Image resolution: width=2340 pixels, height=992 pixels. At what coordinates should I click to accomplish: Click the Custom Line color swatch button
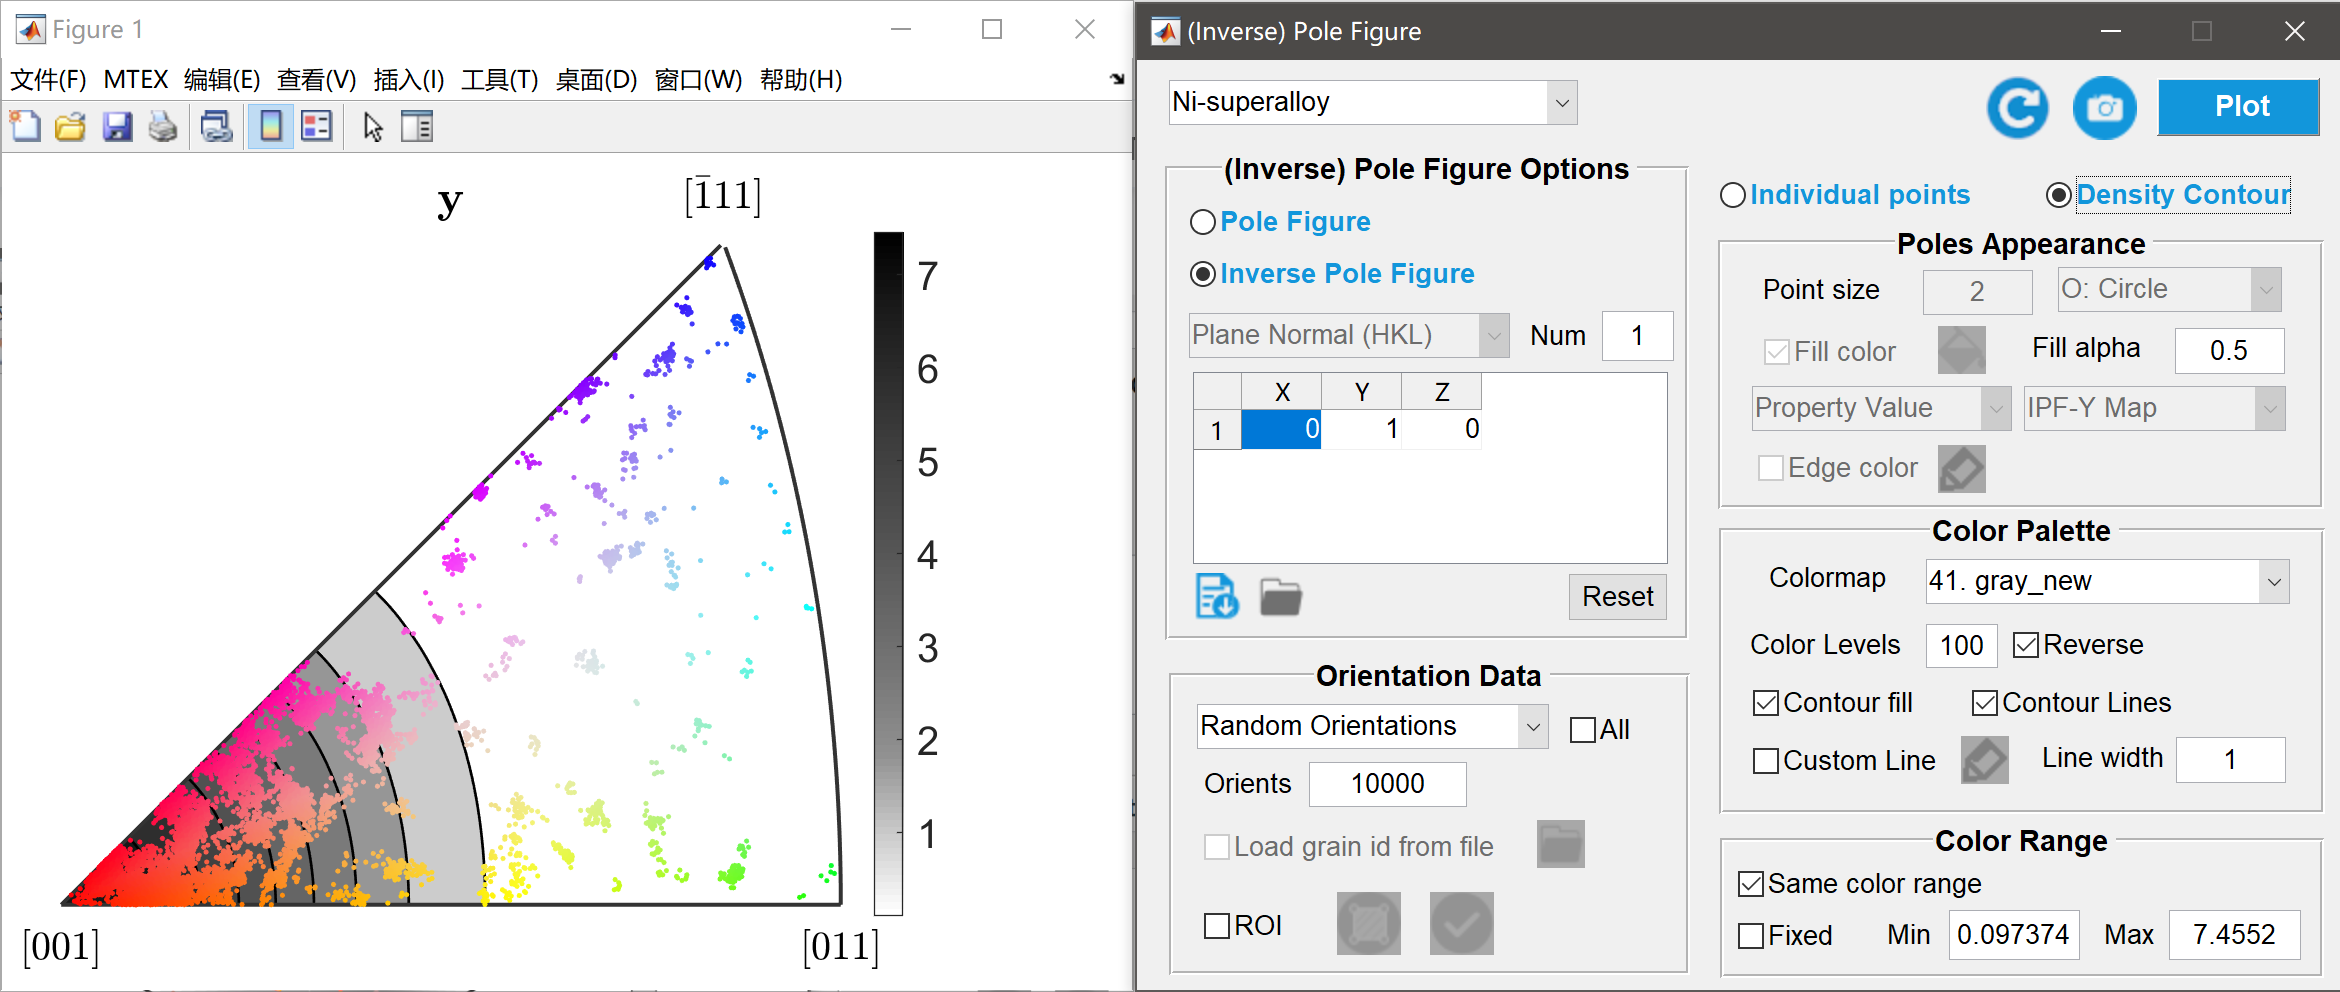coord(1985,760)
